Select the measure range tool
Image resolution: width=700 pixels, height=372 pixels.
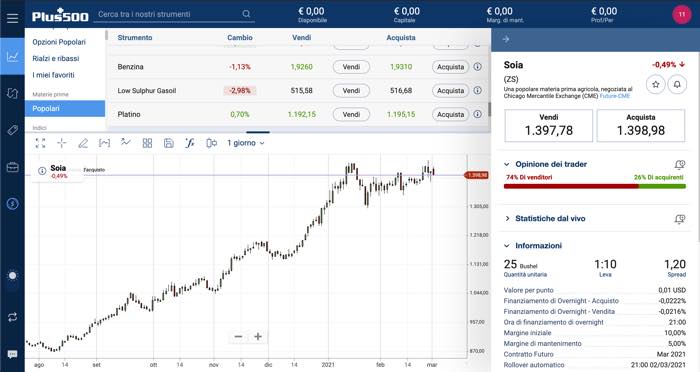pos(104,143)
